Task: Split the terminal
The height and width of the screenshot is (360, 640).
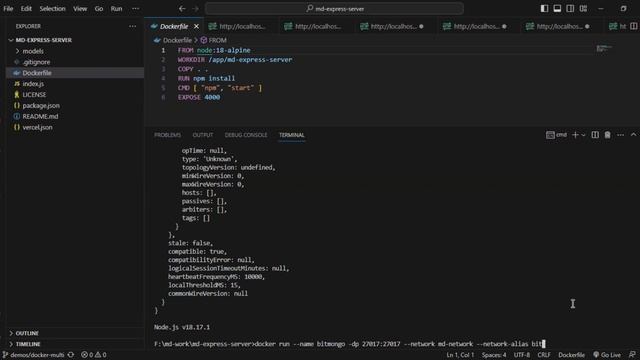Action: point(595,135)
